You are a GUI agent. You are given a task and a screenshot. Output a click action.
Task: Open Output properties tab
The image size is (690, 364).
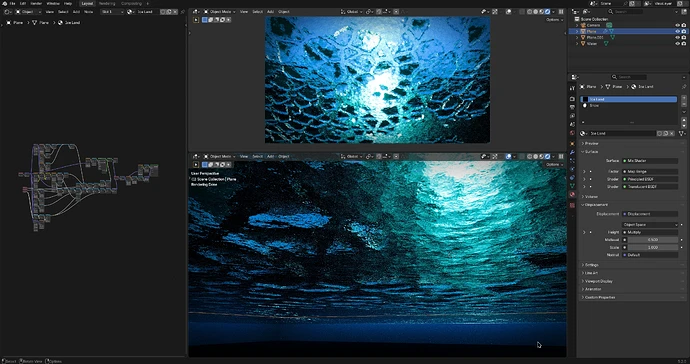pyautogui.click(x=572, y=107)
